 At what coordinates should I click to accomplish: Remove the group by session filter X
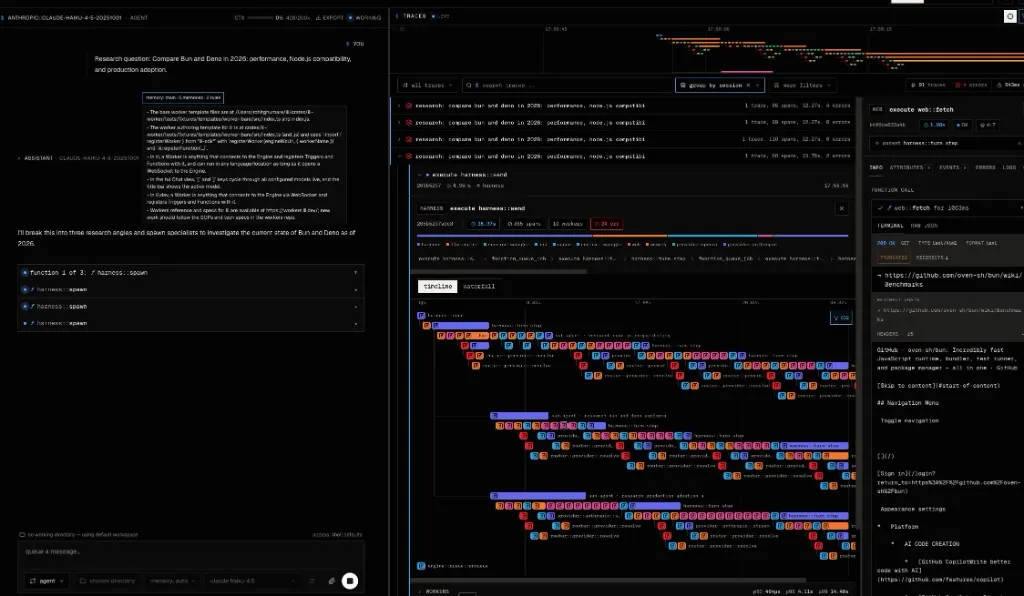(x=748, y=86)
